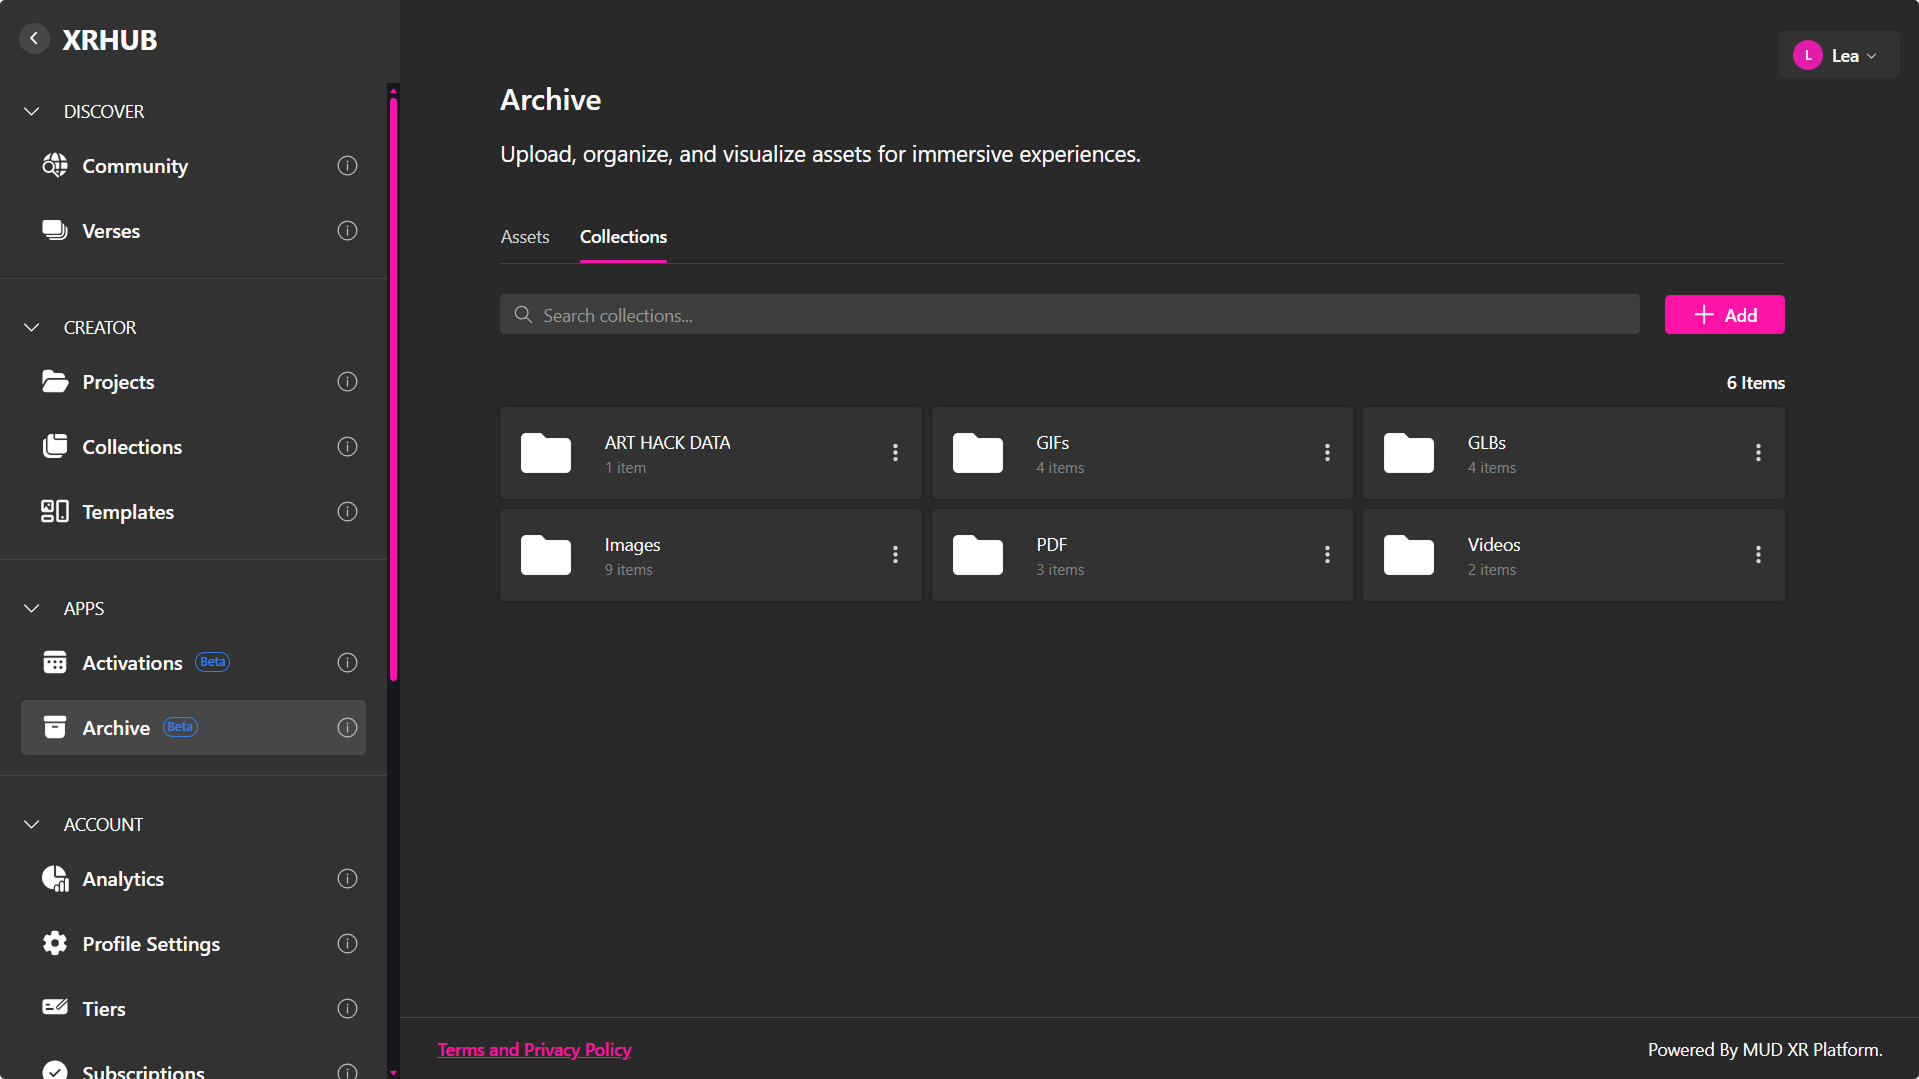Screen dimensions: 1919x1079
Task: Click the Analytics chart icon
Action: pos(55,878)
